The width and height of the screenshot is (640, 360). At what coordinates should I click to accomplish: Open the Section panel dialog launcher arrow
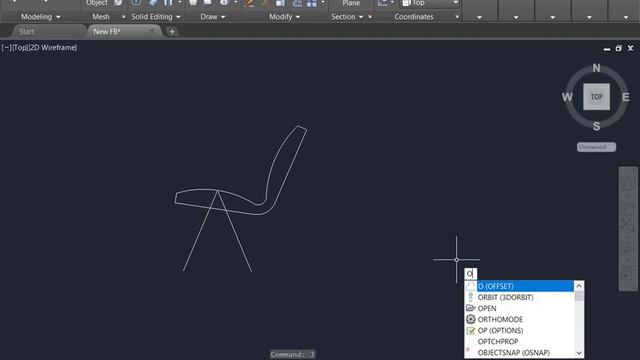pos(370,17)
